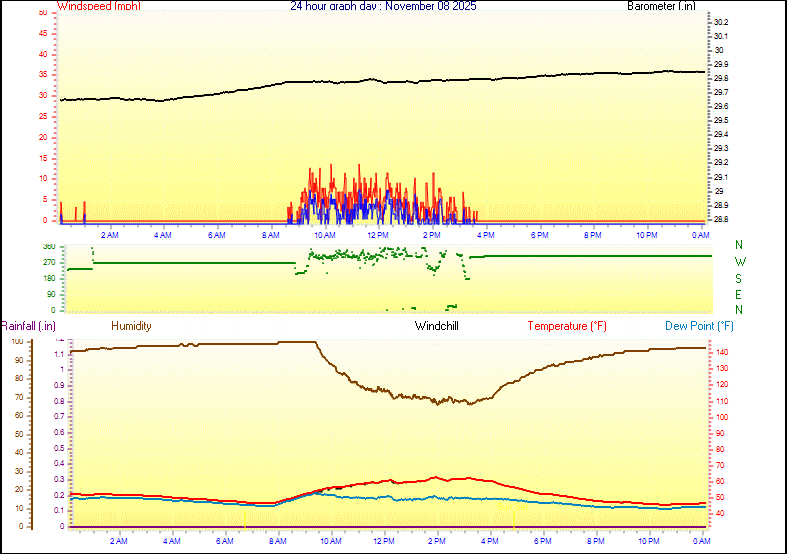Click the 24 hour graph day title
Viewport: 798px width, 554px height.
(383, 6)
